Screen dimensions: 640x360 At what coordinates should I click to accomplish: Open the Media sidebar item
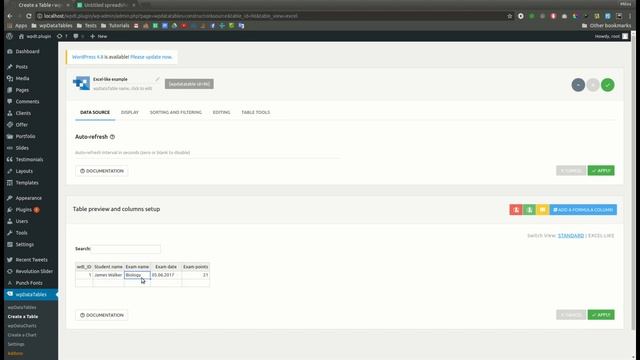22,78
